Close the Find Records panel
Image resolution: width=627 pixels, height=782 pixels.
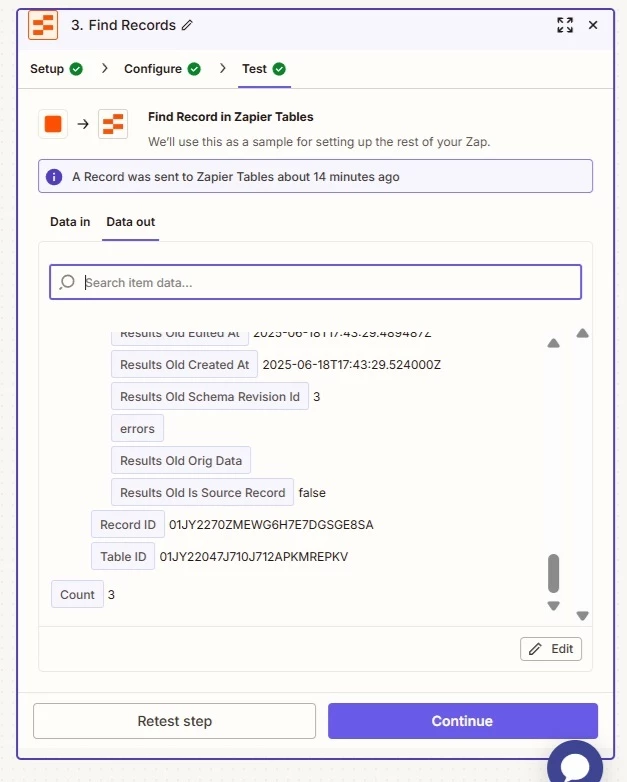click(593, 25)
